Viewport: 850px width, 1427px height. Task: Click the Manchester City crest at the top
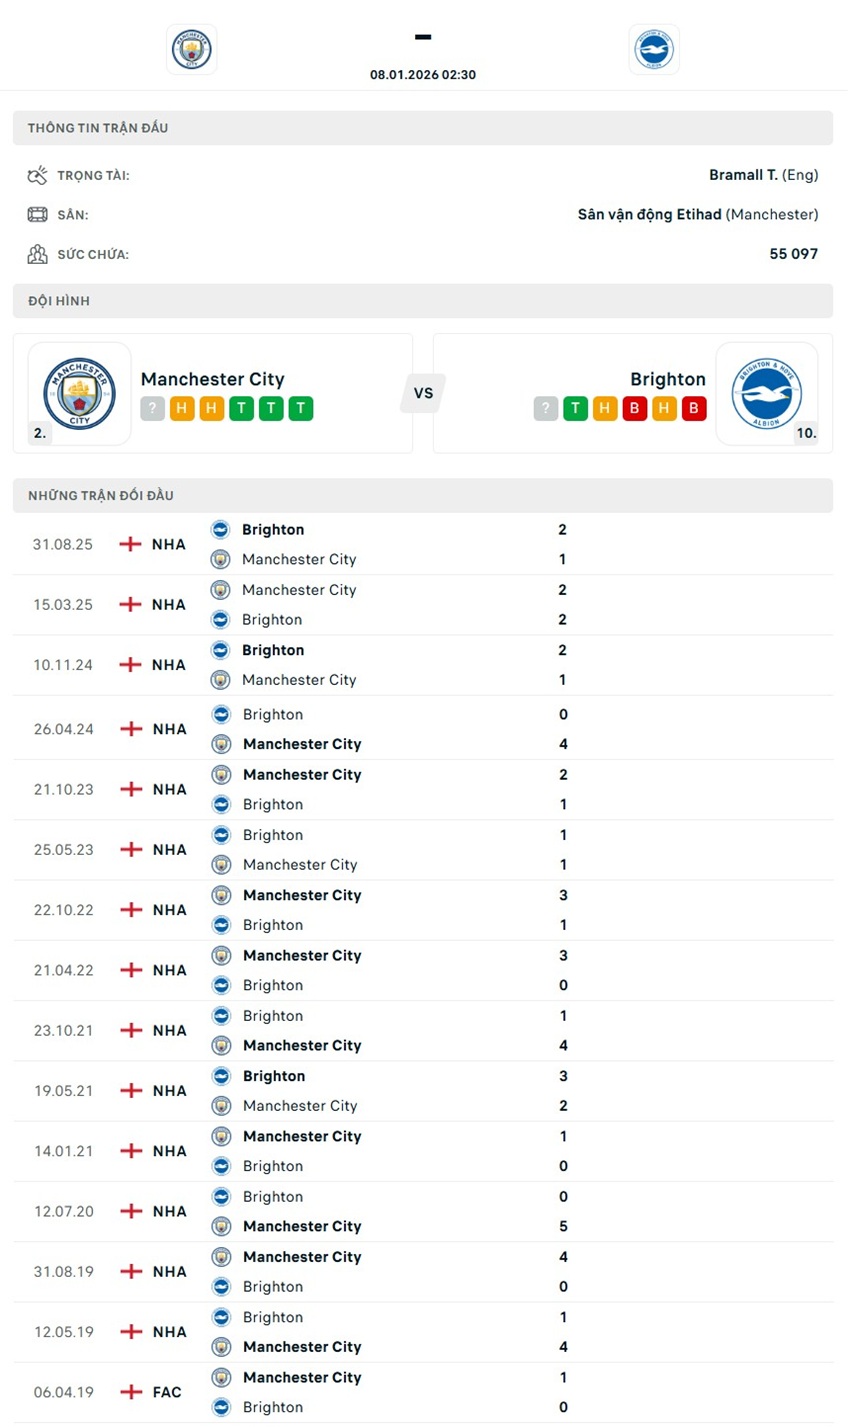191,49
